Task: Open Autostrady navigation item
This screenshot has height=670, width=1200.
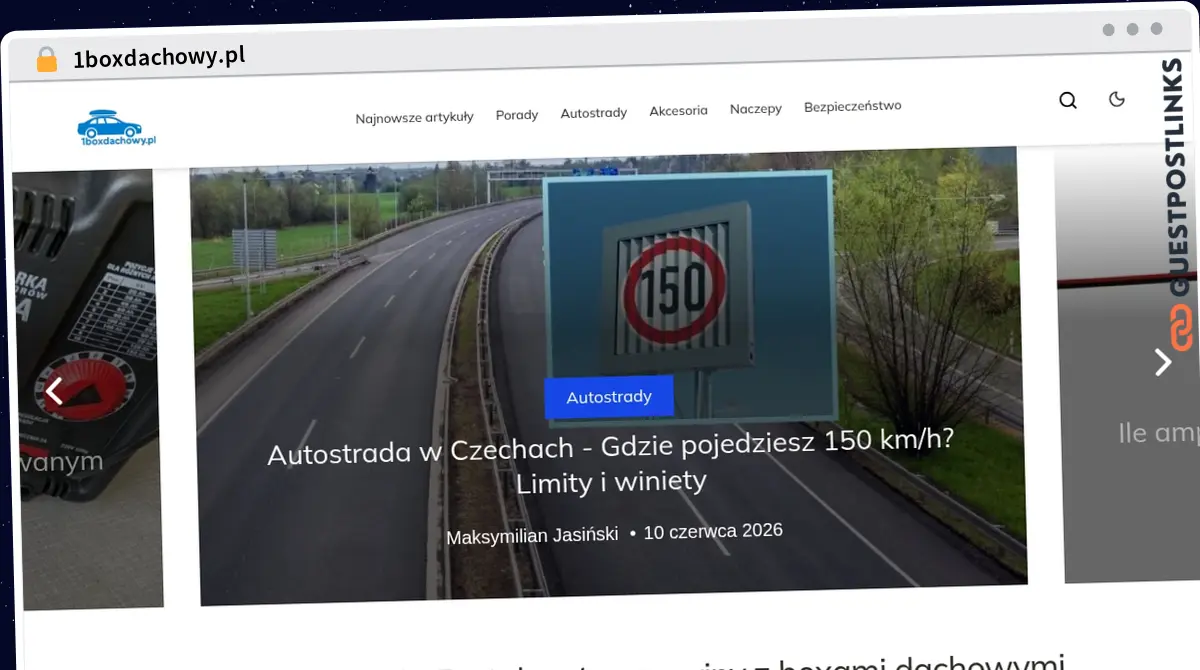Action: pyautogui.click(x=594, y=113)
